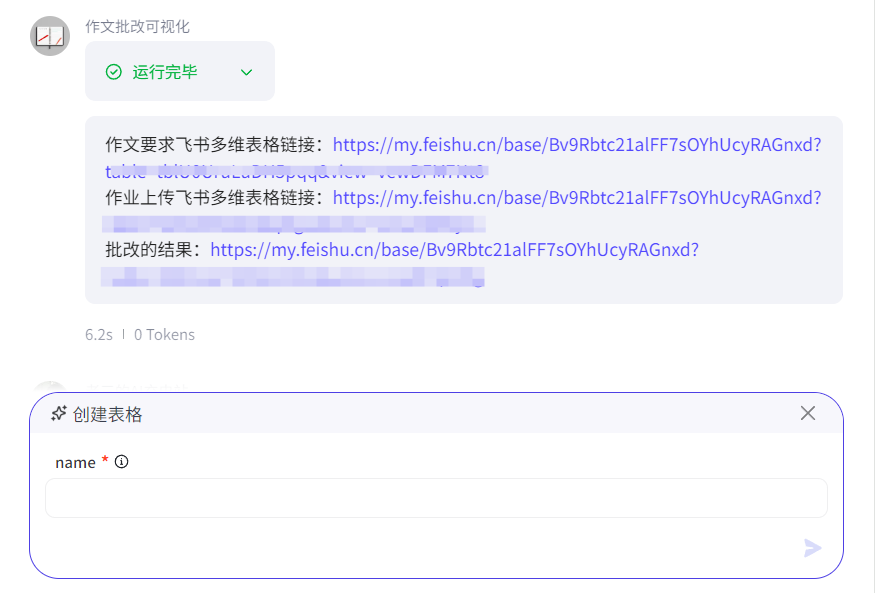Screen dimensions: 879x593
Task: Click the 0 Tokens counter
Action: pyautogui.click(x=163, y=334)
